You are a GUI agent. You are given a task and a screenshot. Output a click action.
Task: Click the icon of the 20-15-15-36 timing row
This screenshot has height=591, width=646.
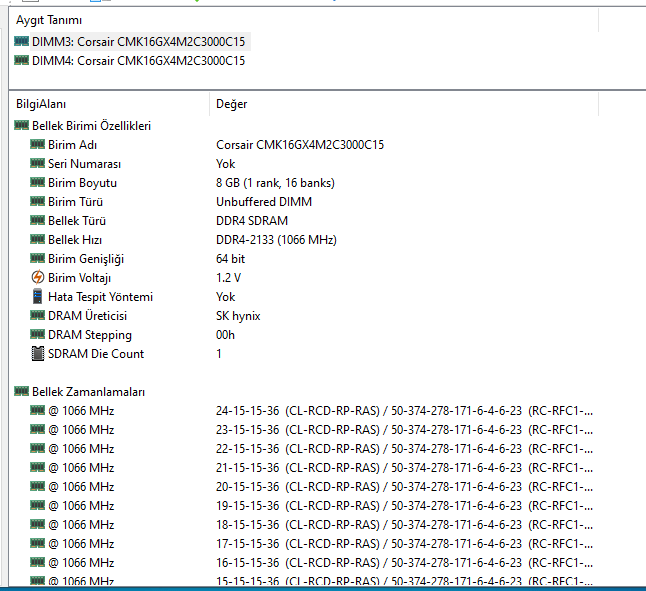37,486
